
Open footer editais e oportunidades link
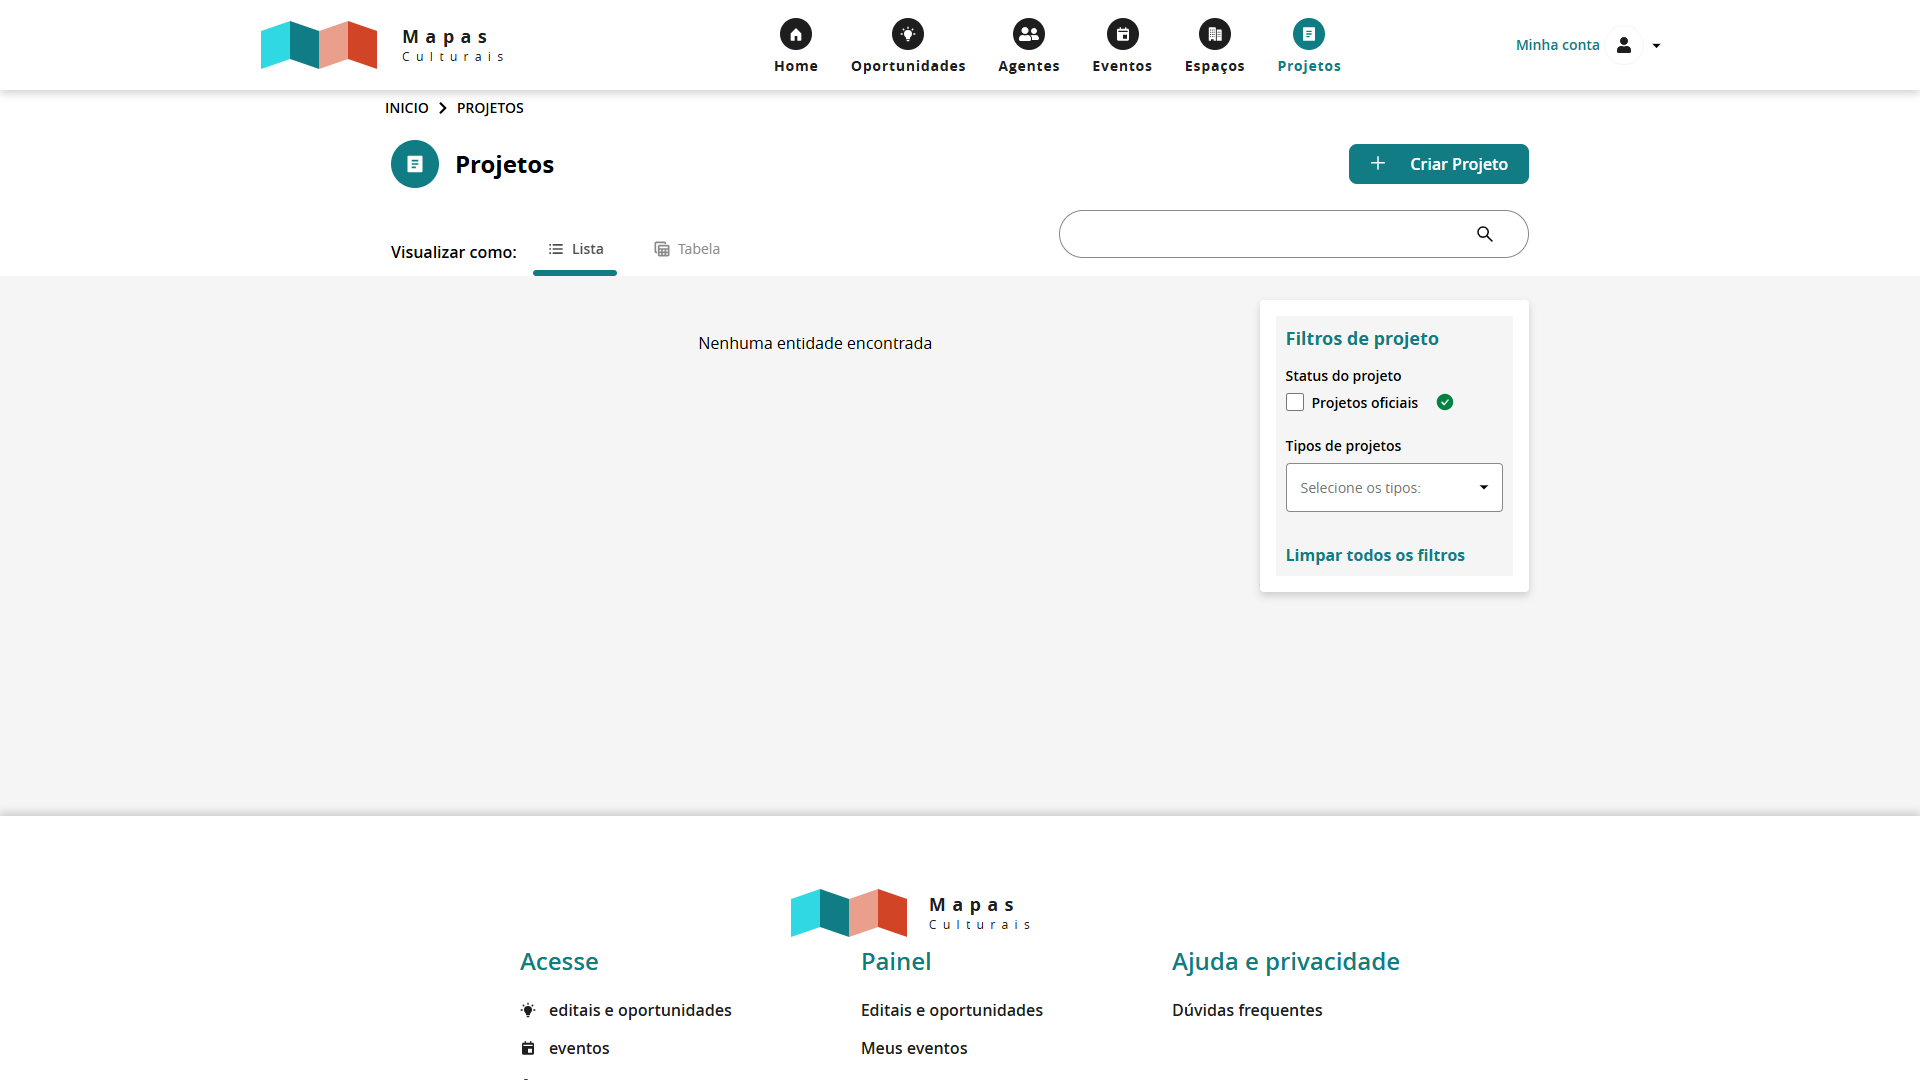tap(639, 1010)
